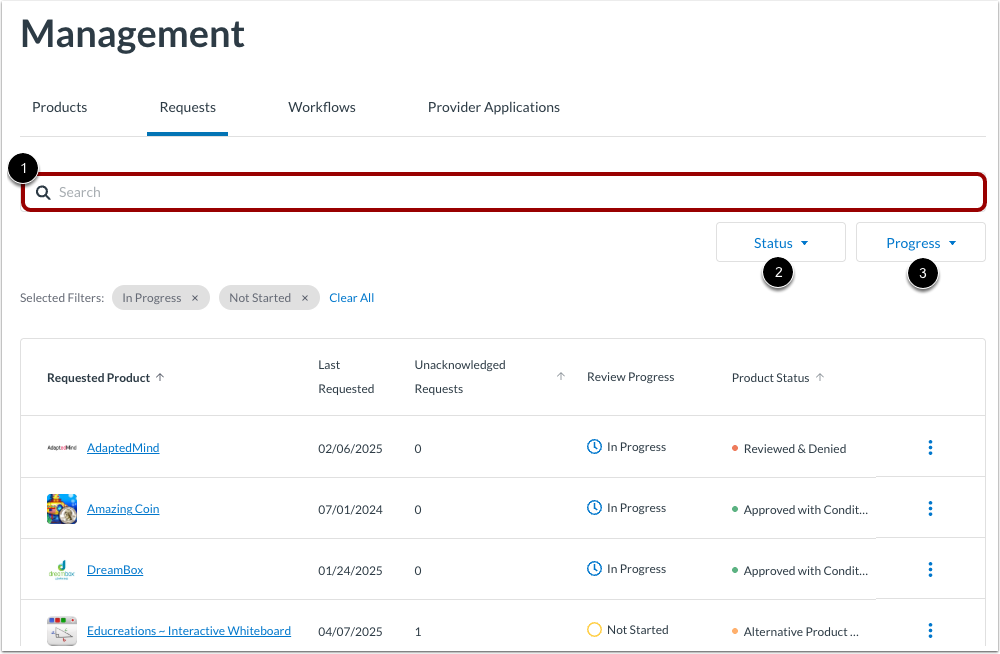Focus the Search input field

point(504,192)
